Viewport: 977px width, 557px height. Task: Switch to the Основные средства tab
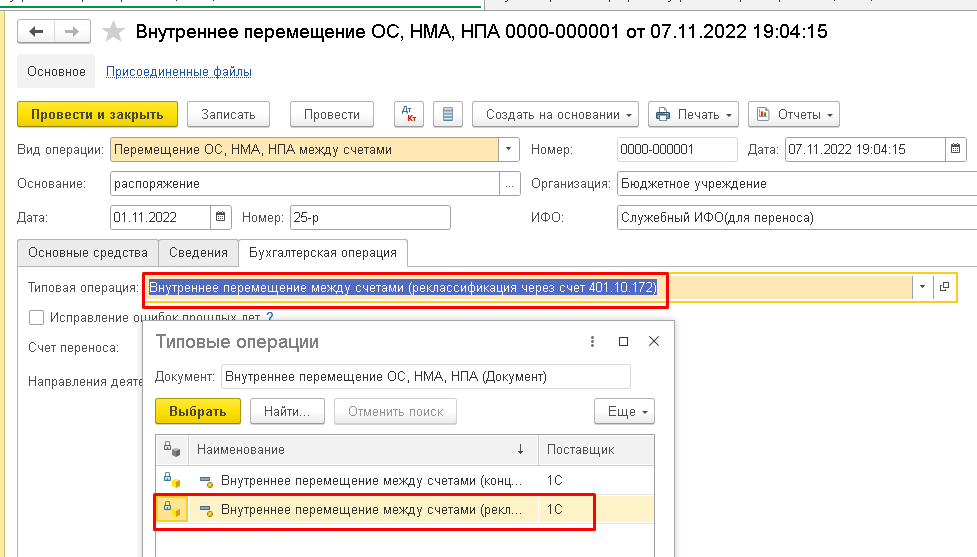click(88, 253)
